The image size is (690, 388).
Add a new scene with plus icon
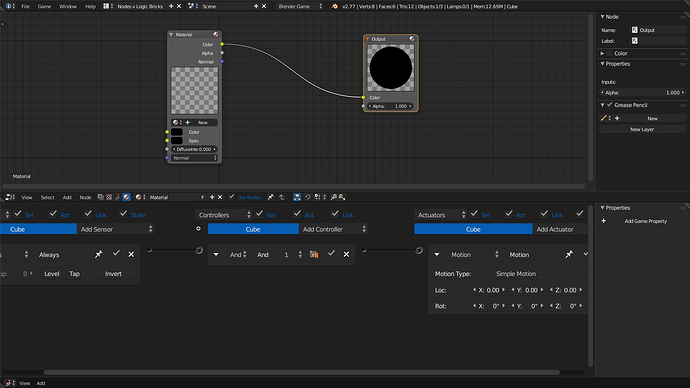coord(256,6)
